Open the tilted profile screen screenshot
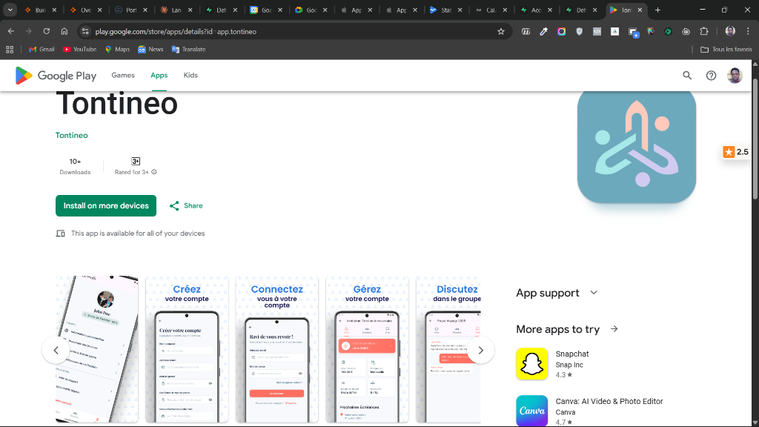759x427 pixels. coord(97,350)
